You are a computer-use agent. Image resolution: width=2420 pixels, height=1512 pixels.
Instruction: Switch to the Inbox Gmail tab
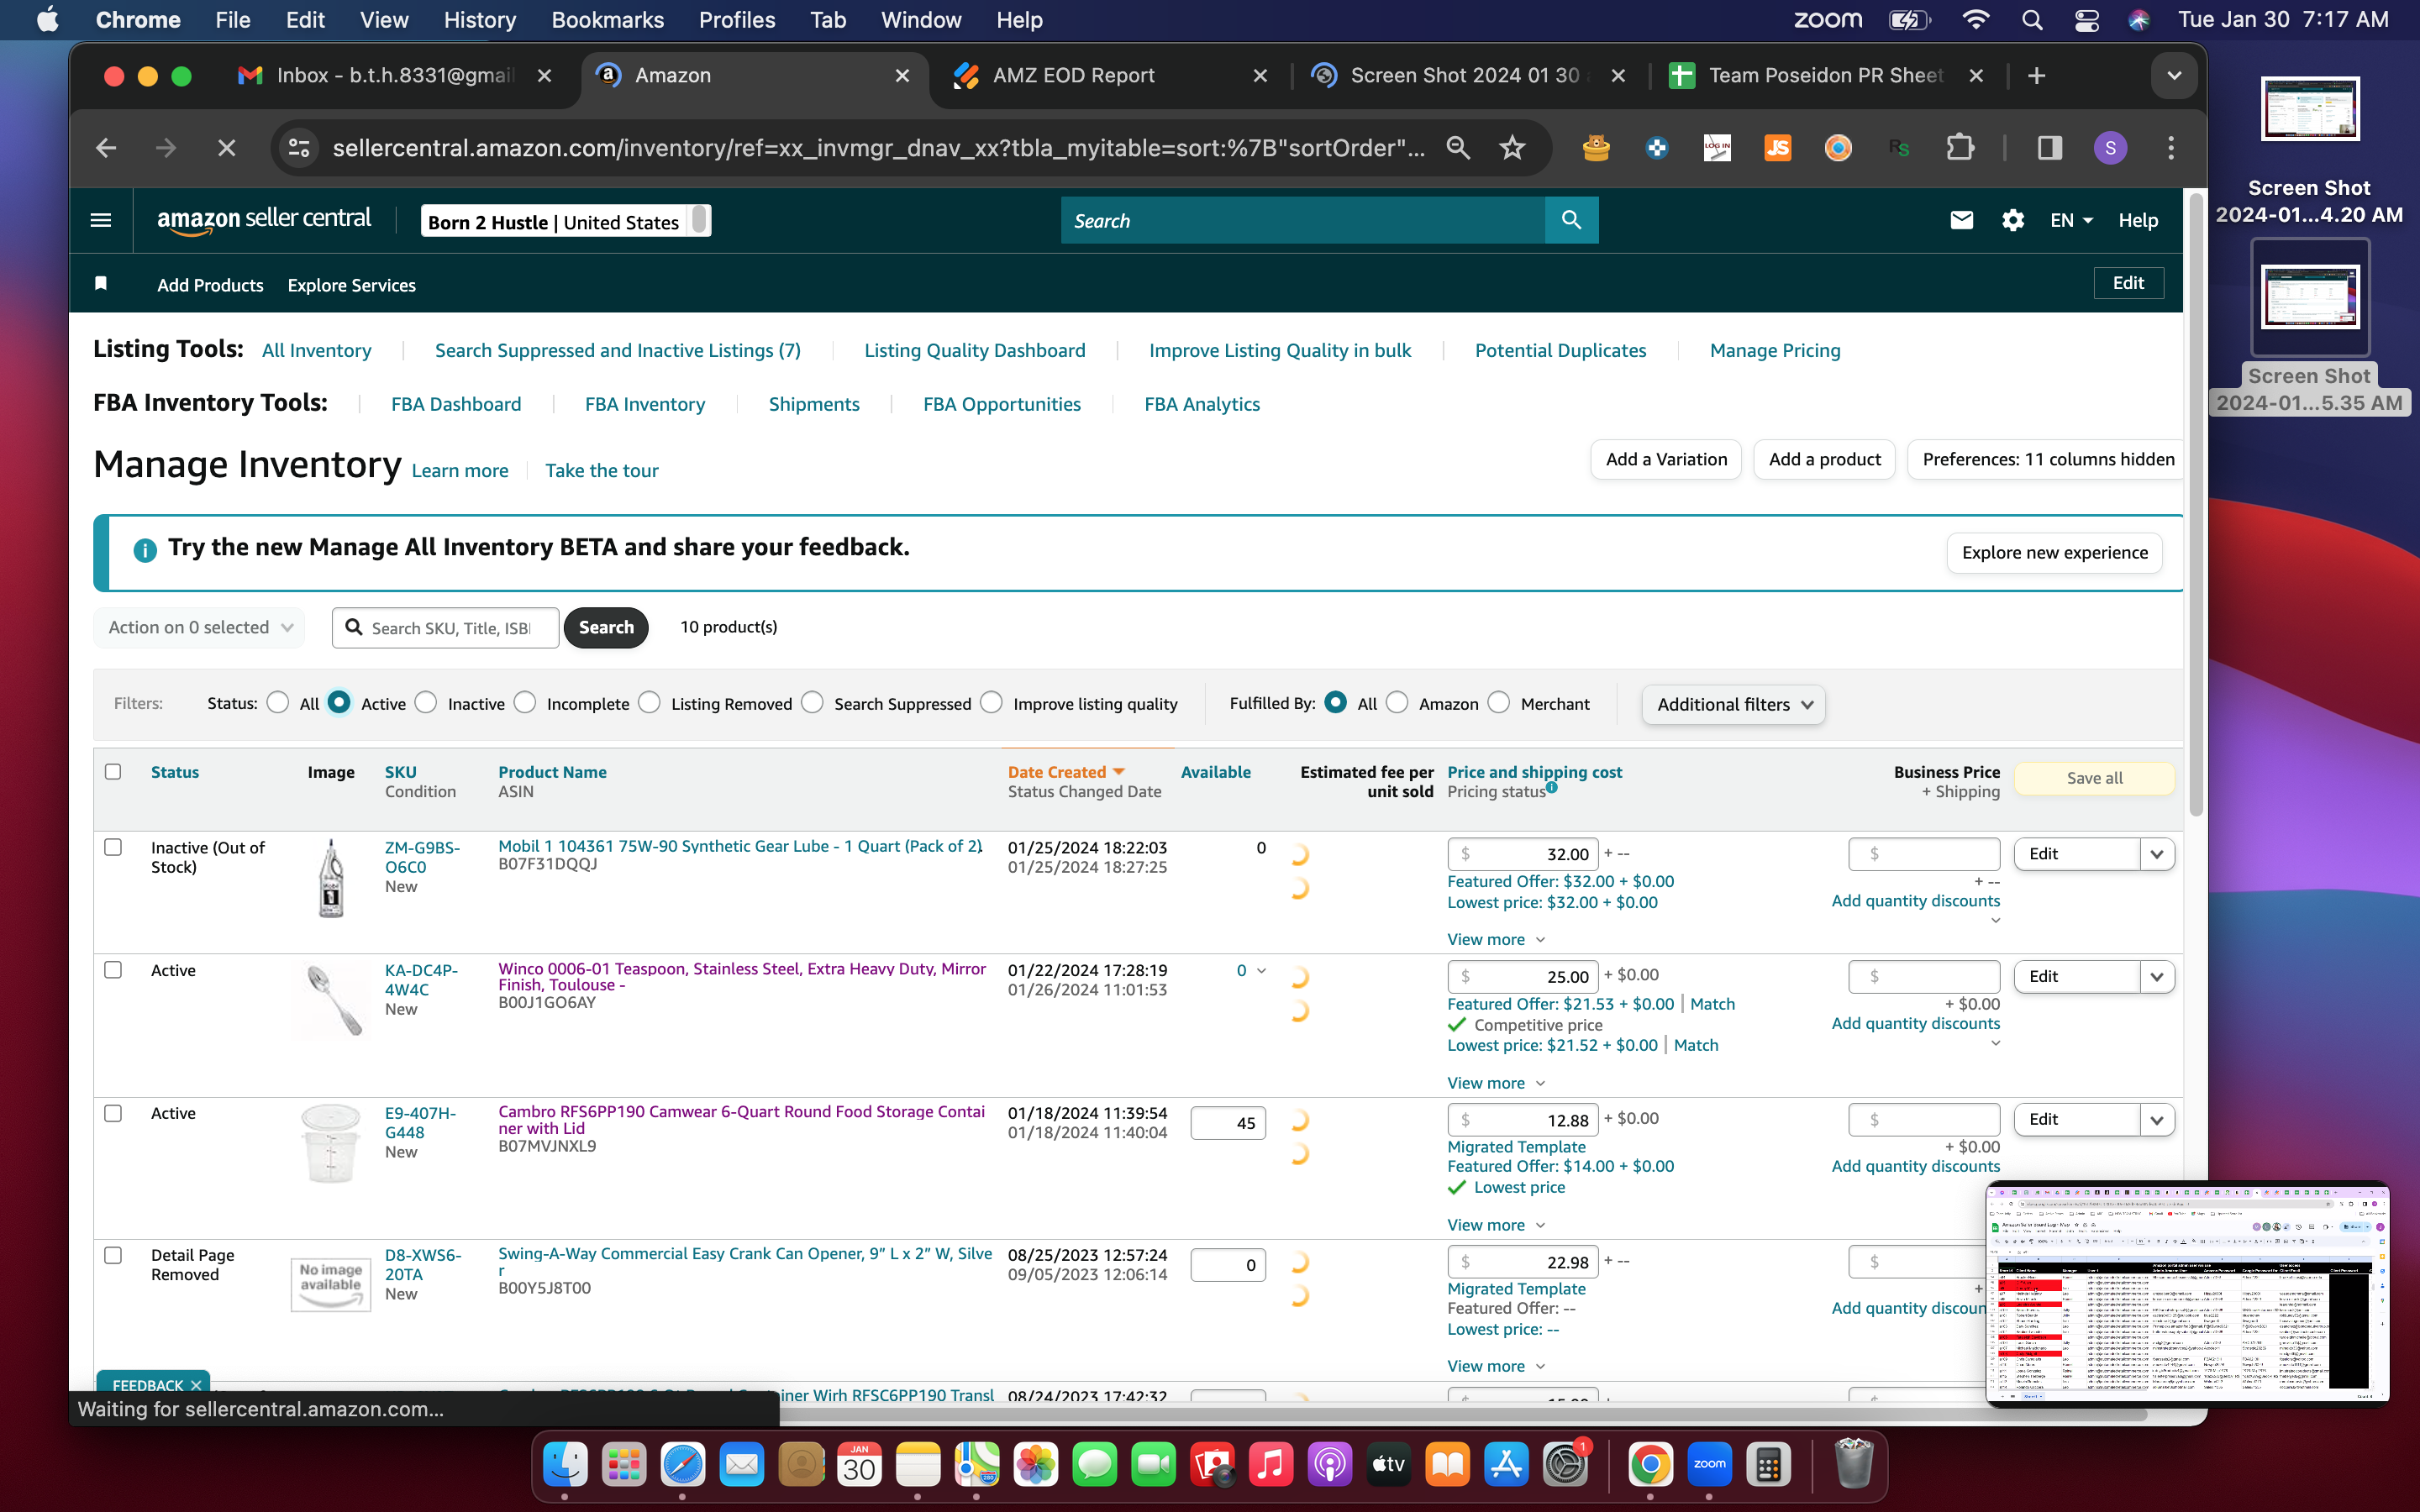pyautogui.click(x=395, y=76)
